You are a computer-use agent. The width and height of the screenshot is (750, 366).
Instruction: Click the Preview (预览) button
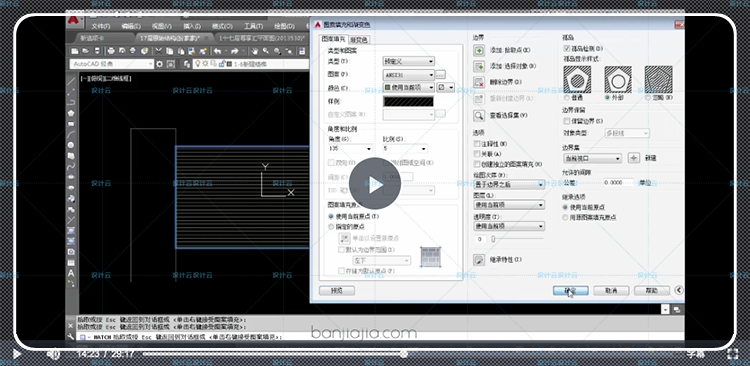tap(337, 290)
